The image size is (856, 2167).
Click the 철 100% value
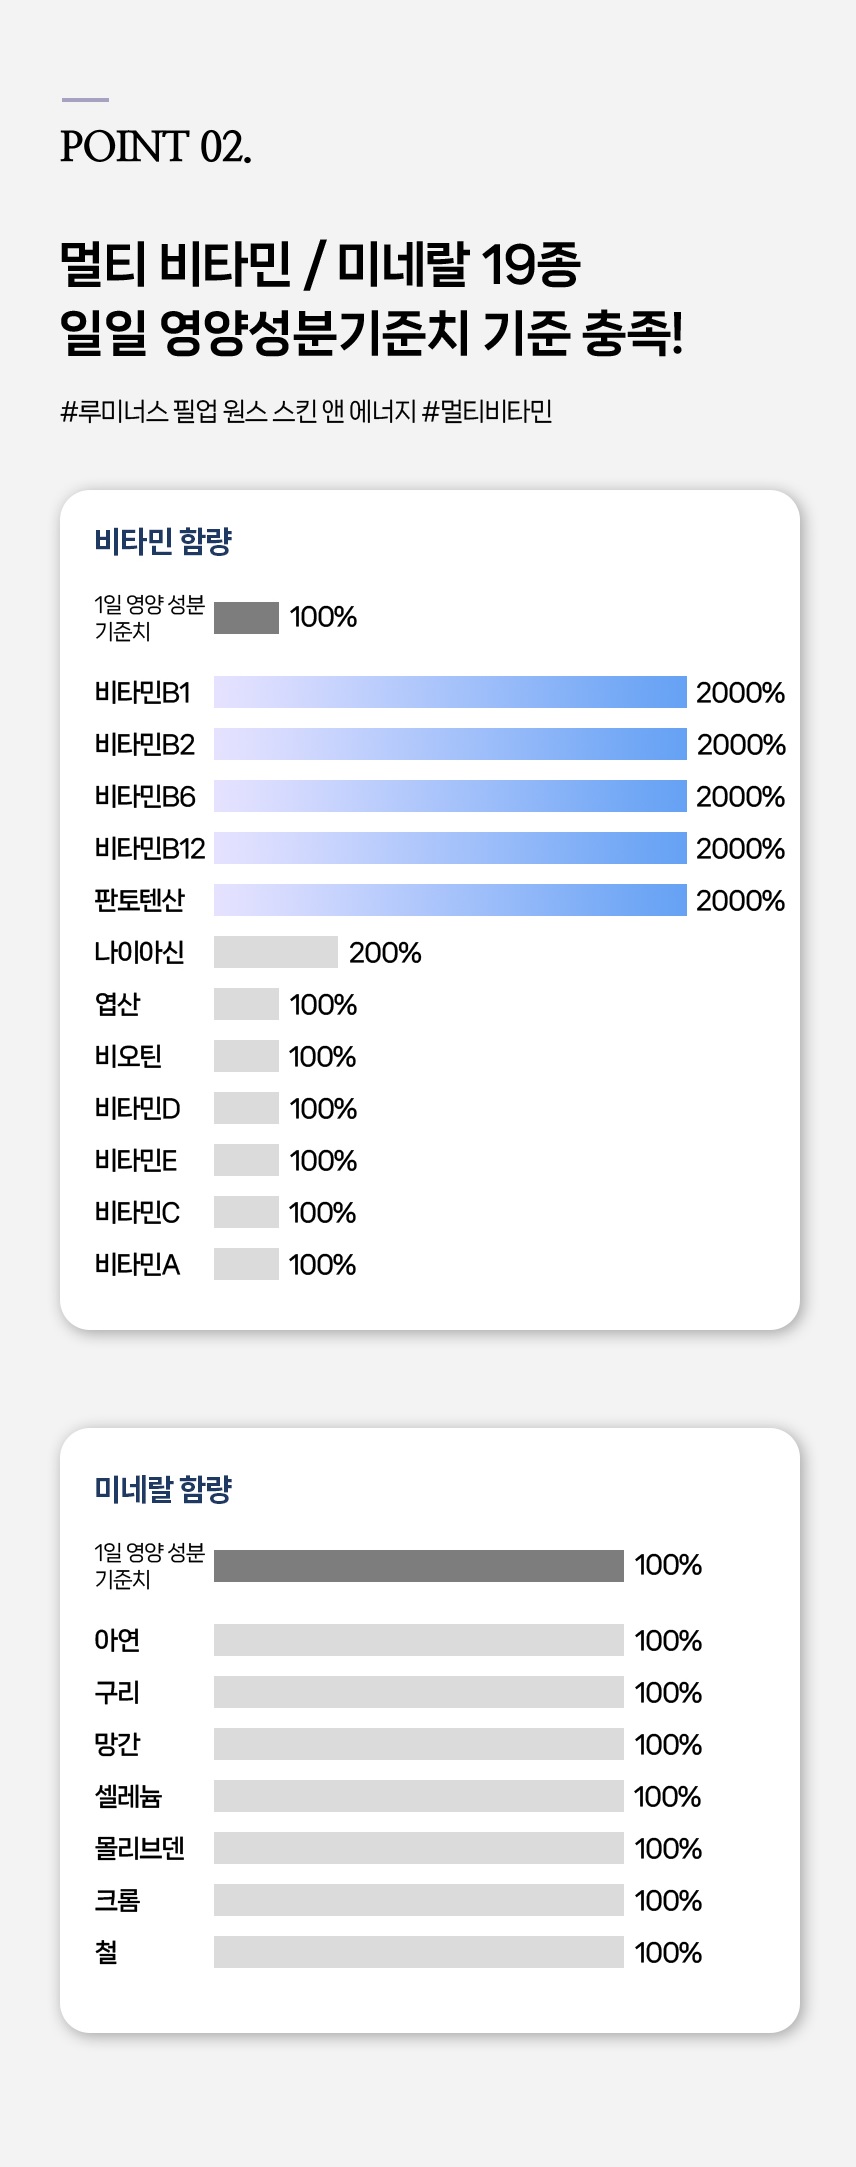668,1953
